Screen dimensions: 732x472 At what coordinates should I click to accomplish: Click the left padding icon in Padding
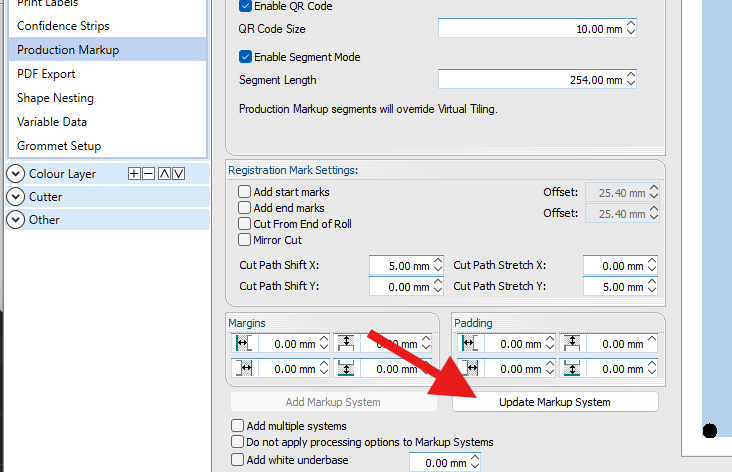(x=468, y=344)
